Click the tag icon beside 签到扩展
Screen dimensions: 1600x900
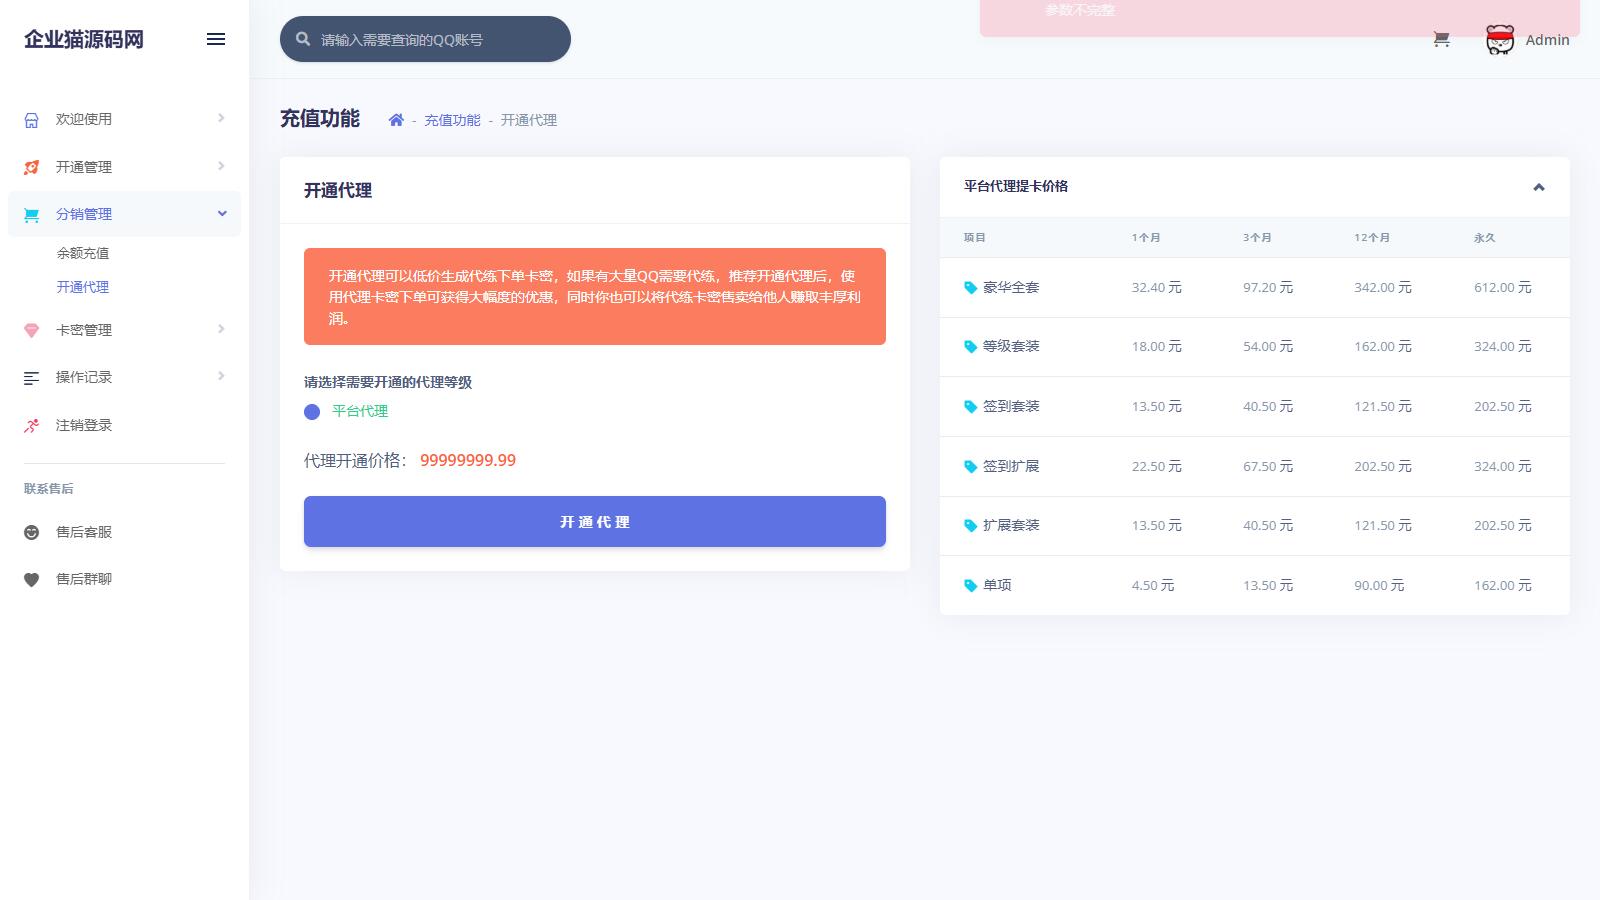click(x=970, y=467)
